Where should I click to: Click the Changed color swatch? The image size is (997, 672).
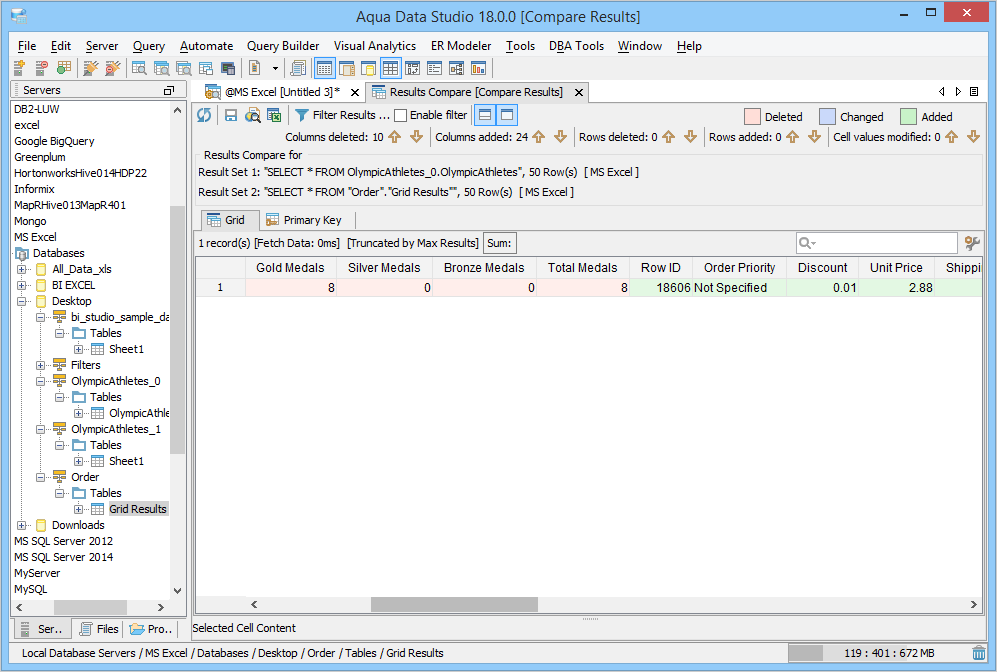pos(827,116)
